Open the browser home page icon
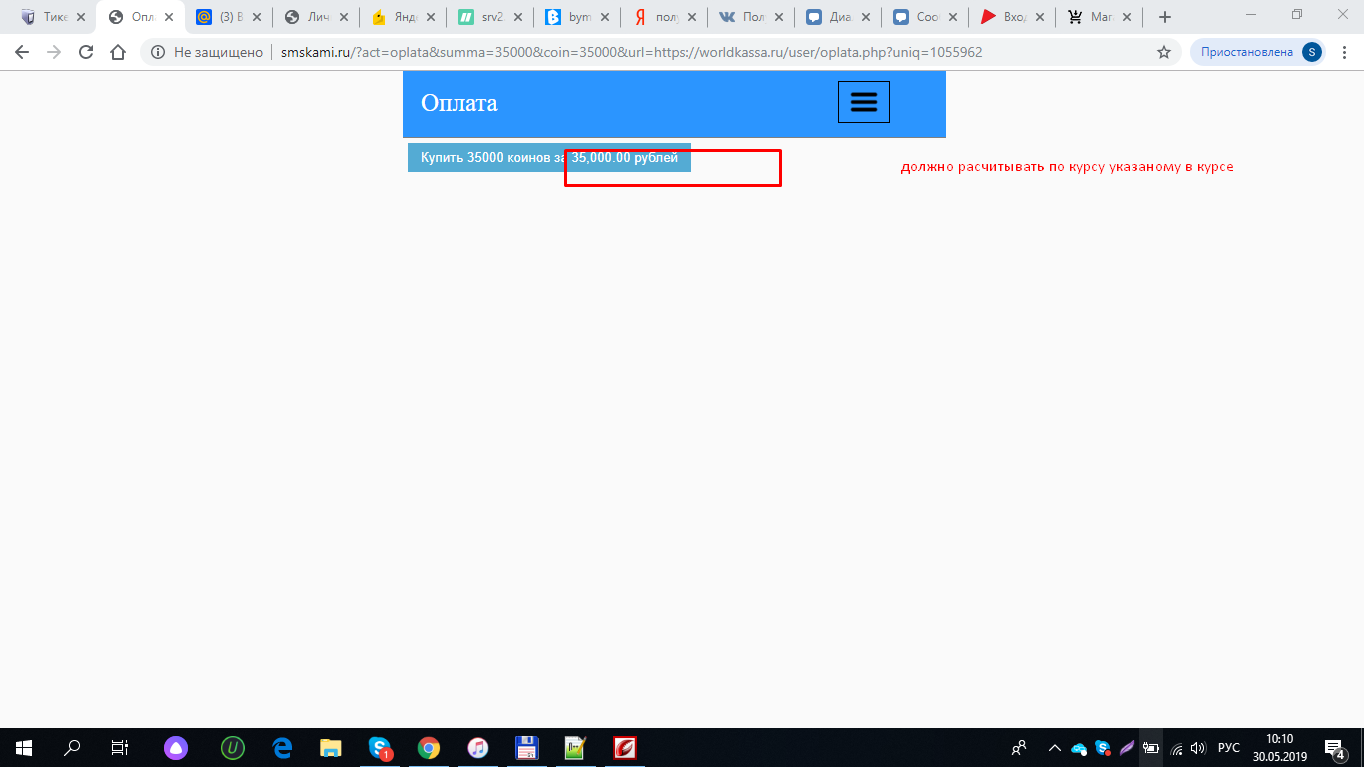 pos(118,52)
